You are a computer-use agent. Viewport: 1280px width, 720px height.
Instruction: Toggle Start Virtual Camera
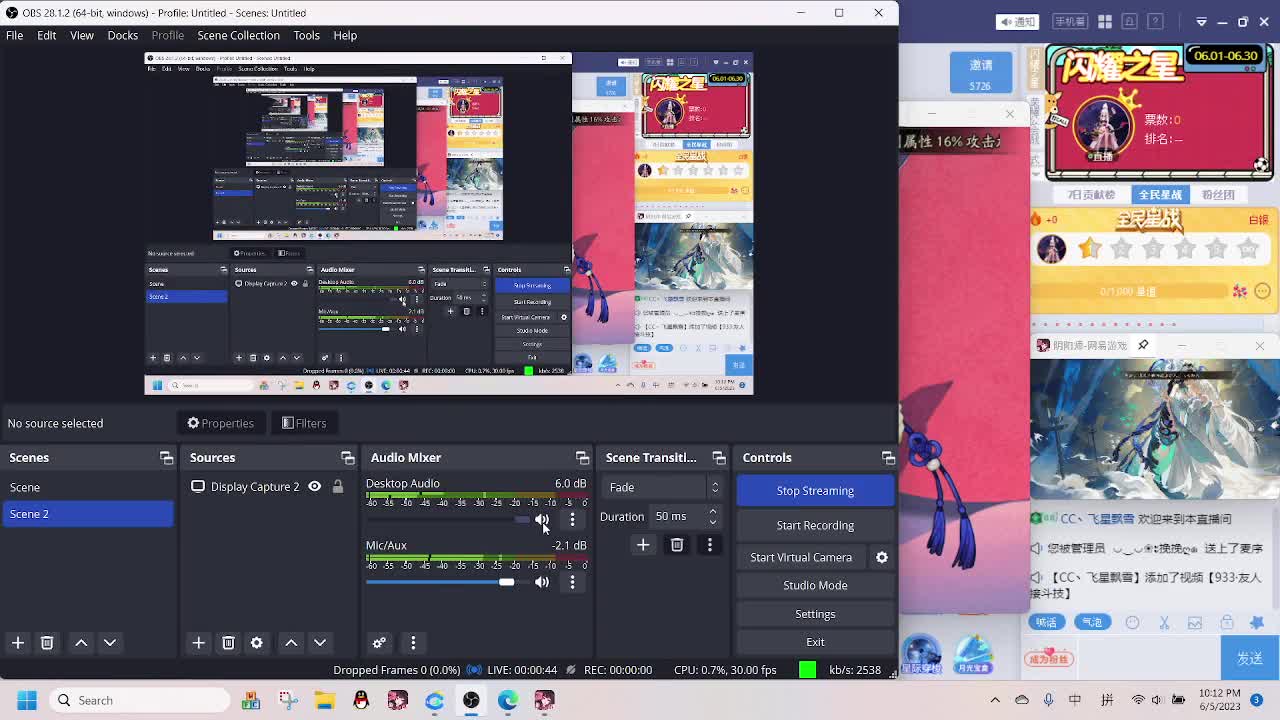point(801,557)
